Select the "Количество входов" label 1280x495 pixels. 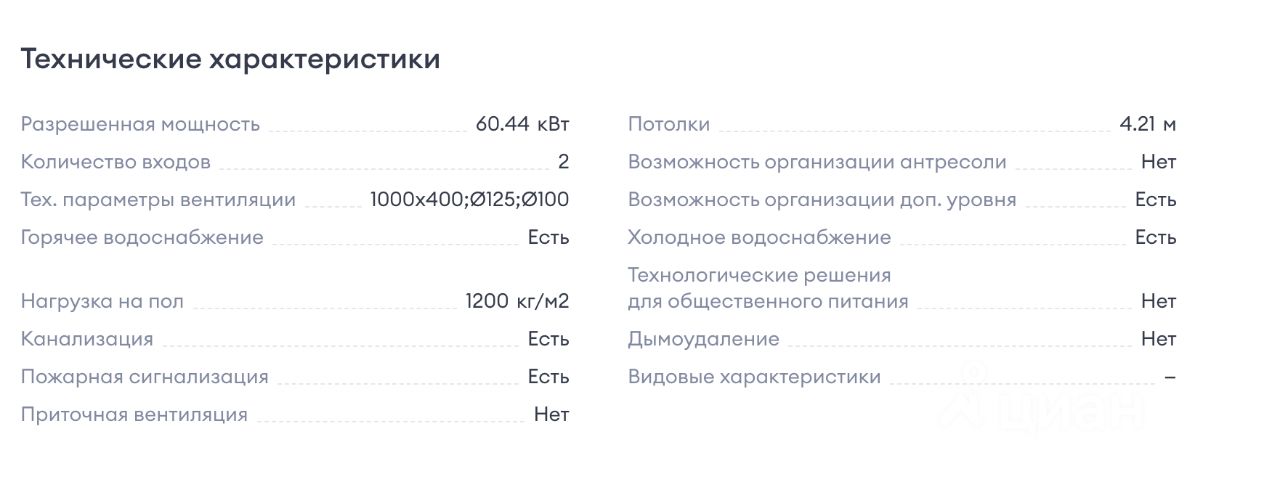[x=116, y=162]
